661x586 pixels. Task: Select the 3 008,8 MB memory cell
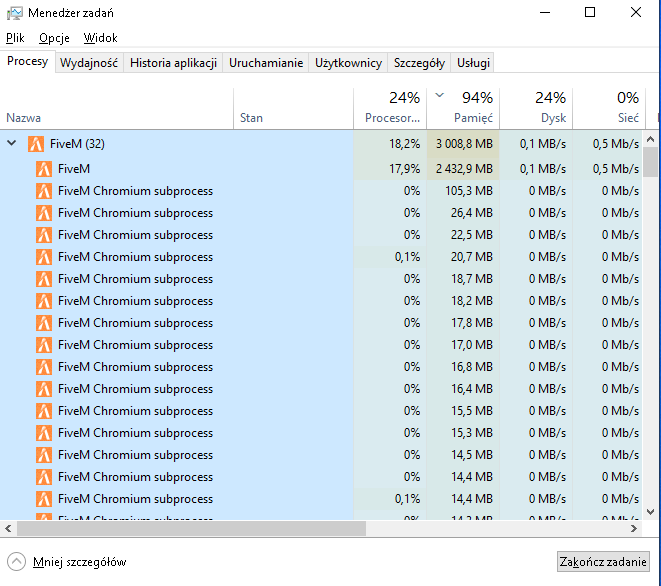[x=463, y=144]
